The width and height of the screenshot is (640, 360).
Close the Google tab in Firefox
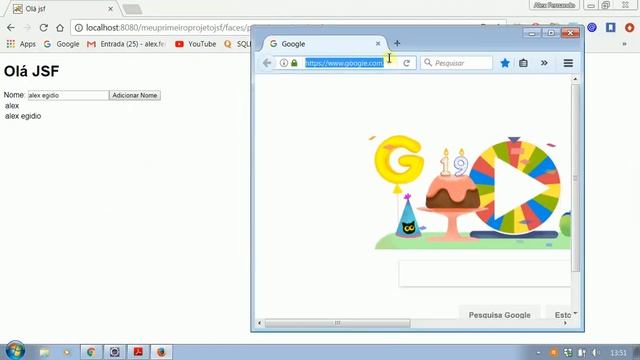tap(378, 43)
